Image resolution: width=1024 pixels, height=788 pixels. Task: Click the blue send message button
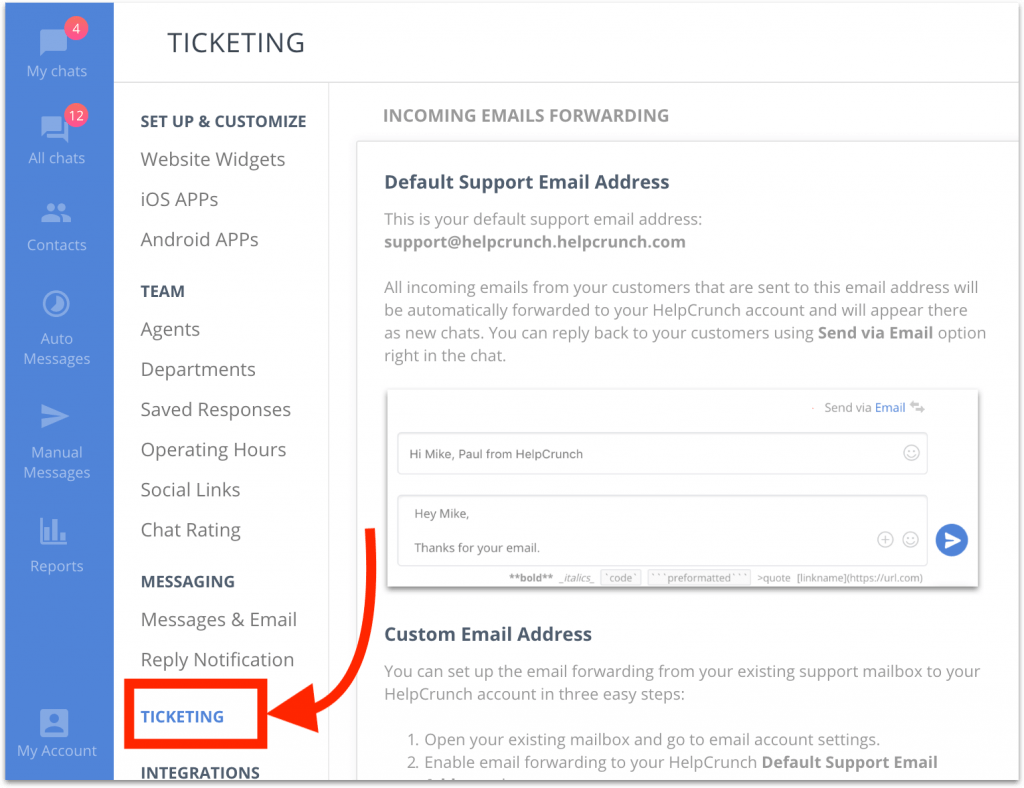[x=952, y=540]
